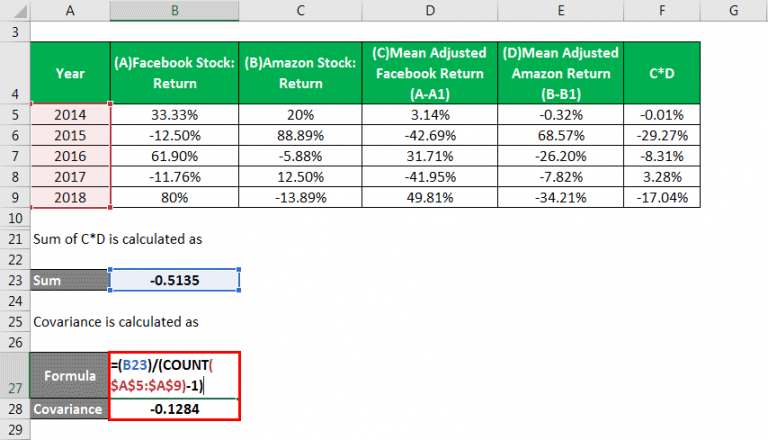
Task: Select column G header
Action: click(735, 9)
